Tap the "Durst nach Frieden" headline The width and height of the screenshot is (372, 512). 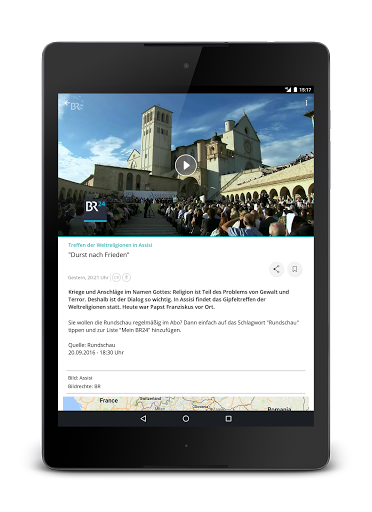98,255
